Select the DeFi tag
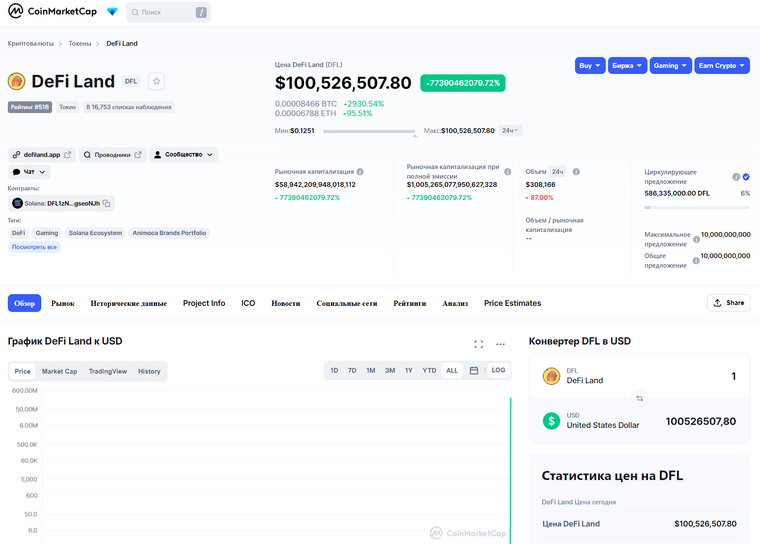Screen dimensions: 760x544 click(x=18, y=233)
